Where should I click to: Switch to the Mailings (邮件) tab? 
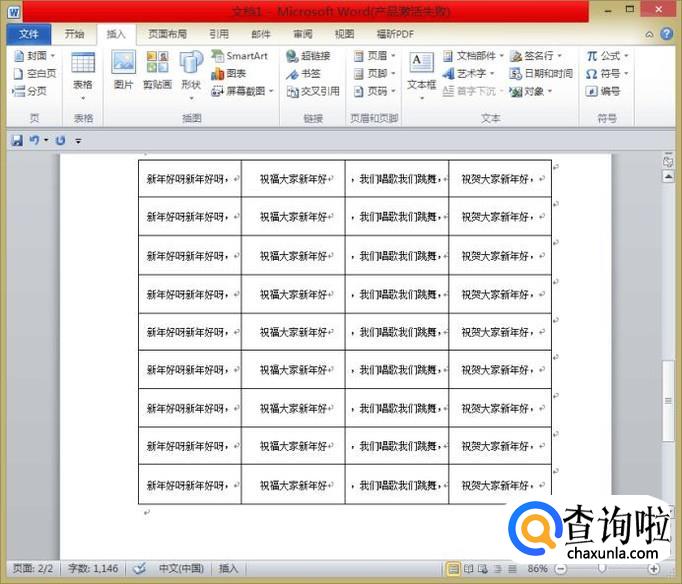point(261,34)
